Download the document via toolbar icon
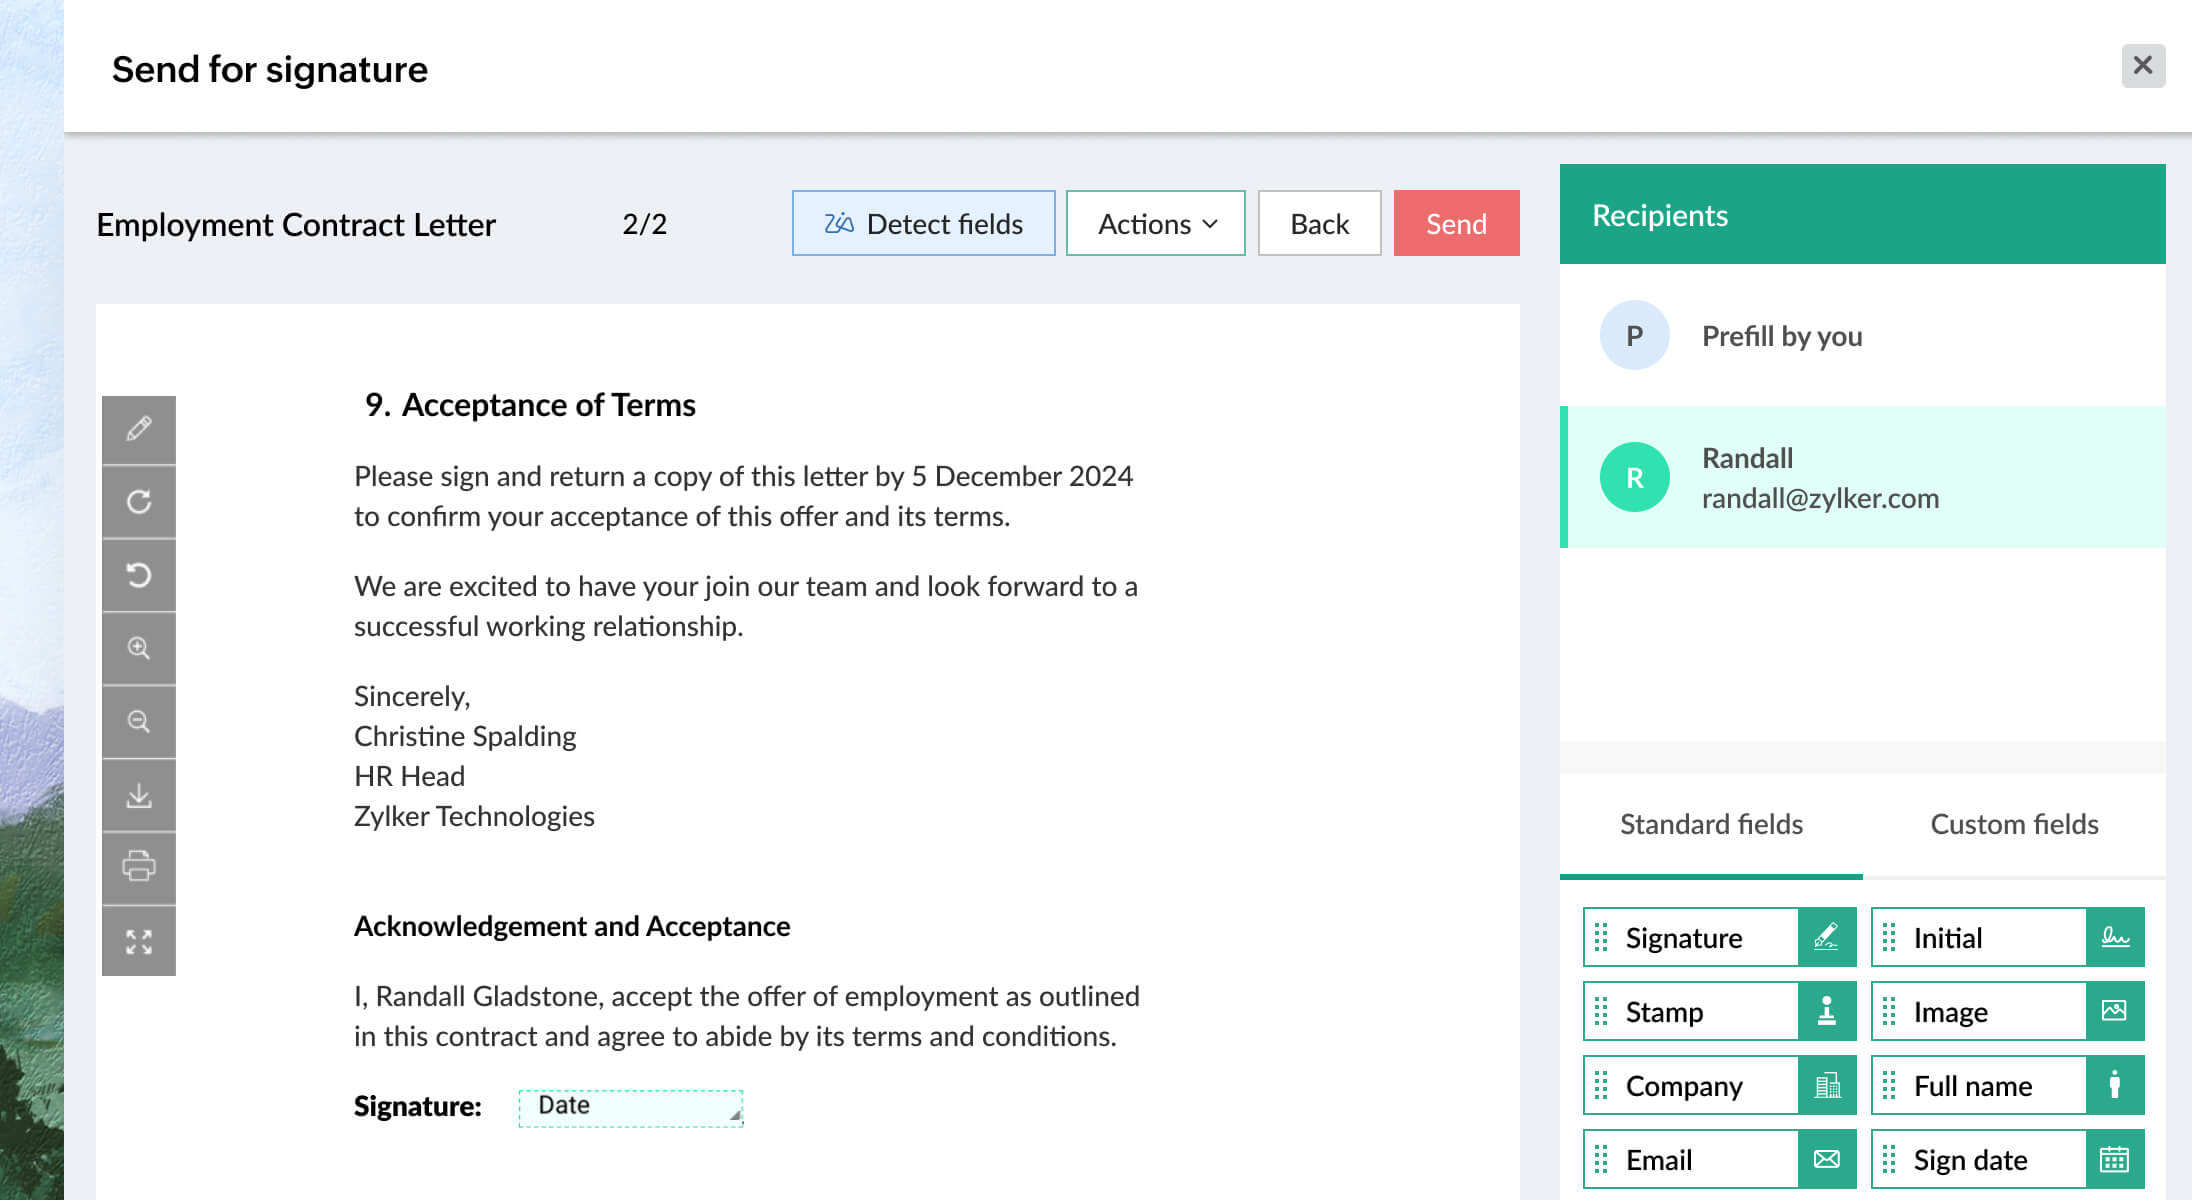This screenshot has width=2192, height=1200. click(x=139, y=795)
